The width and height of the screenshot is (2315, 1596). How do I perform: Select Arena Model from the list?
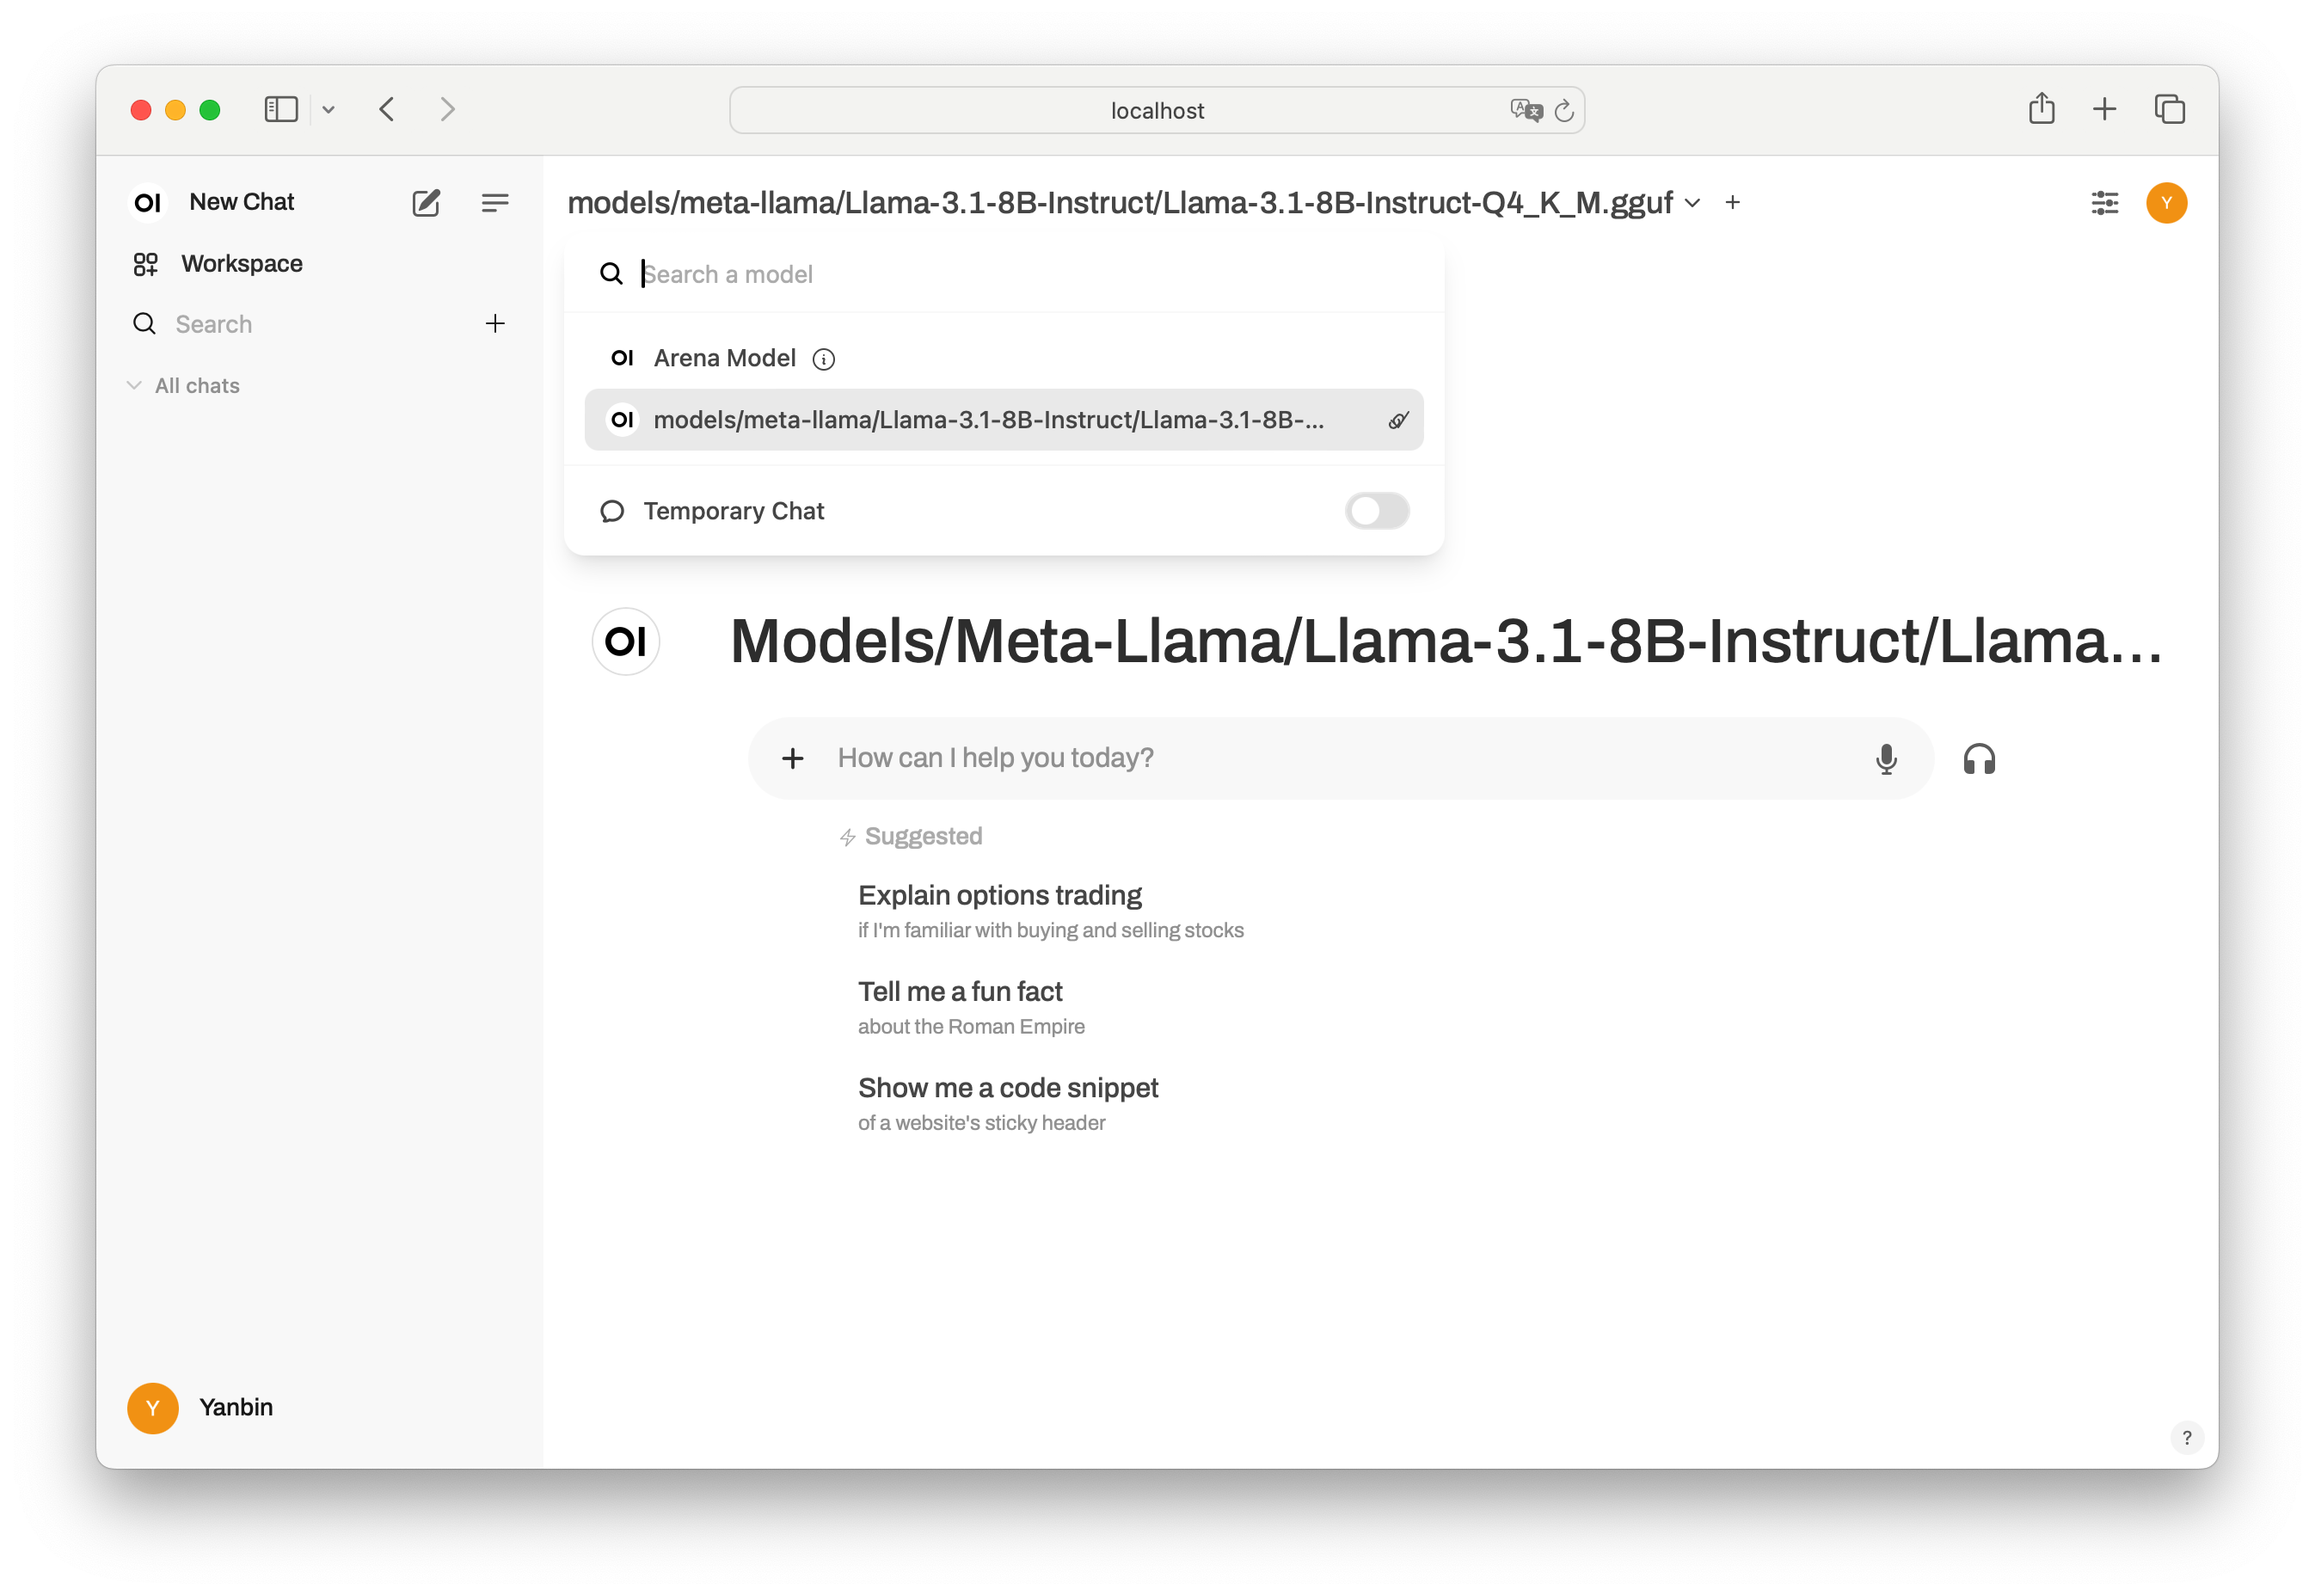[724, 358]
